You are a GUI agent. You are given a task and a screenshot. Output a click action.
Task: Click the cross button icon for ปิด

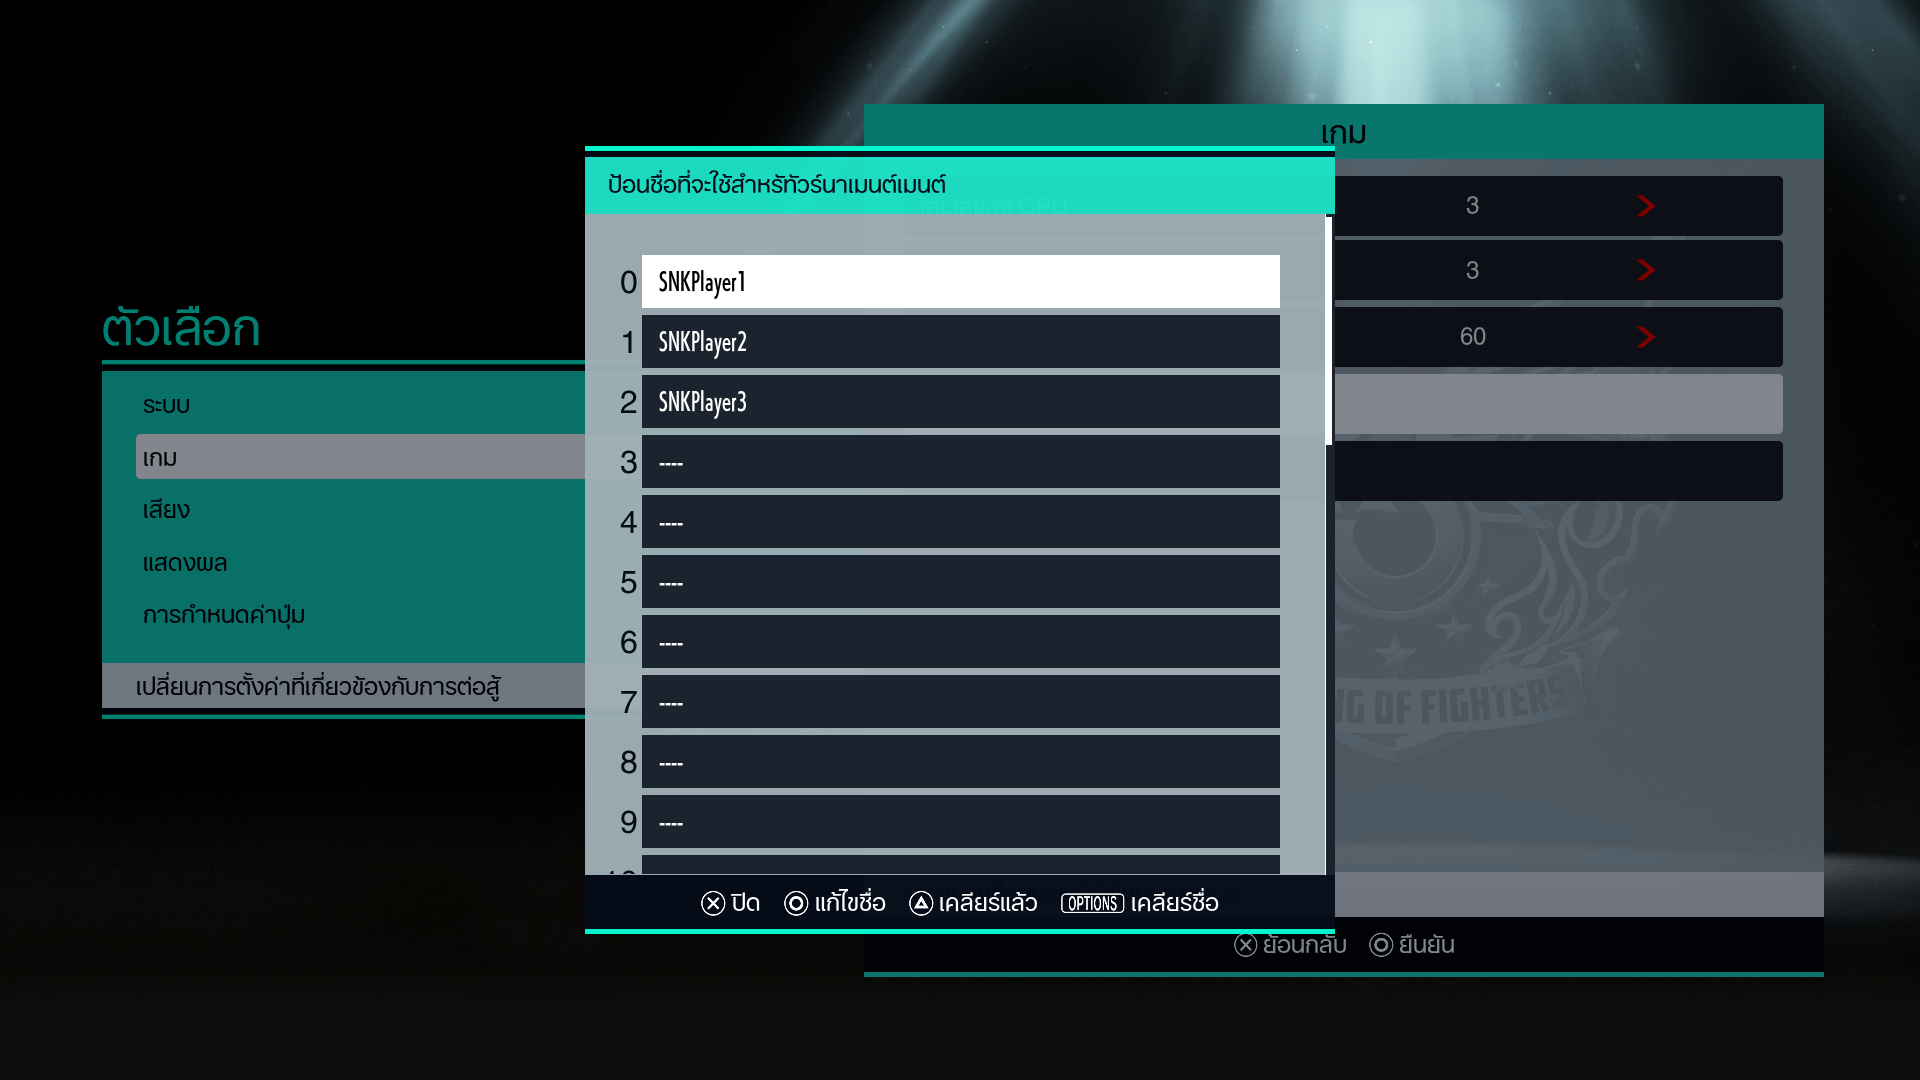tap(713, 904)
